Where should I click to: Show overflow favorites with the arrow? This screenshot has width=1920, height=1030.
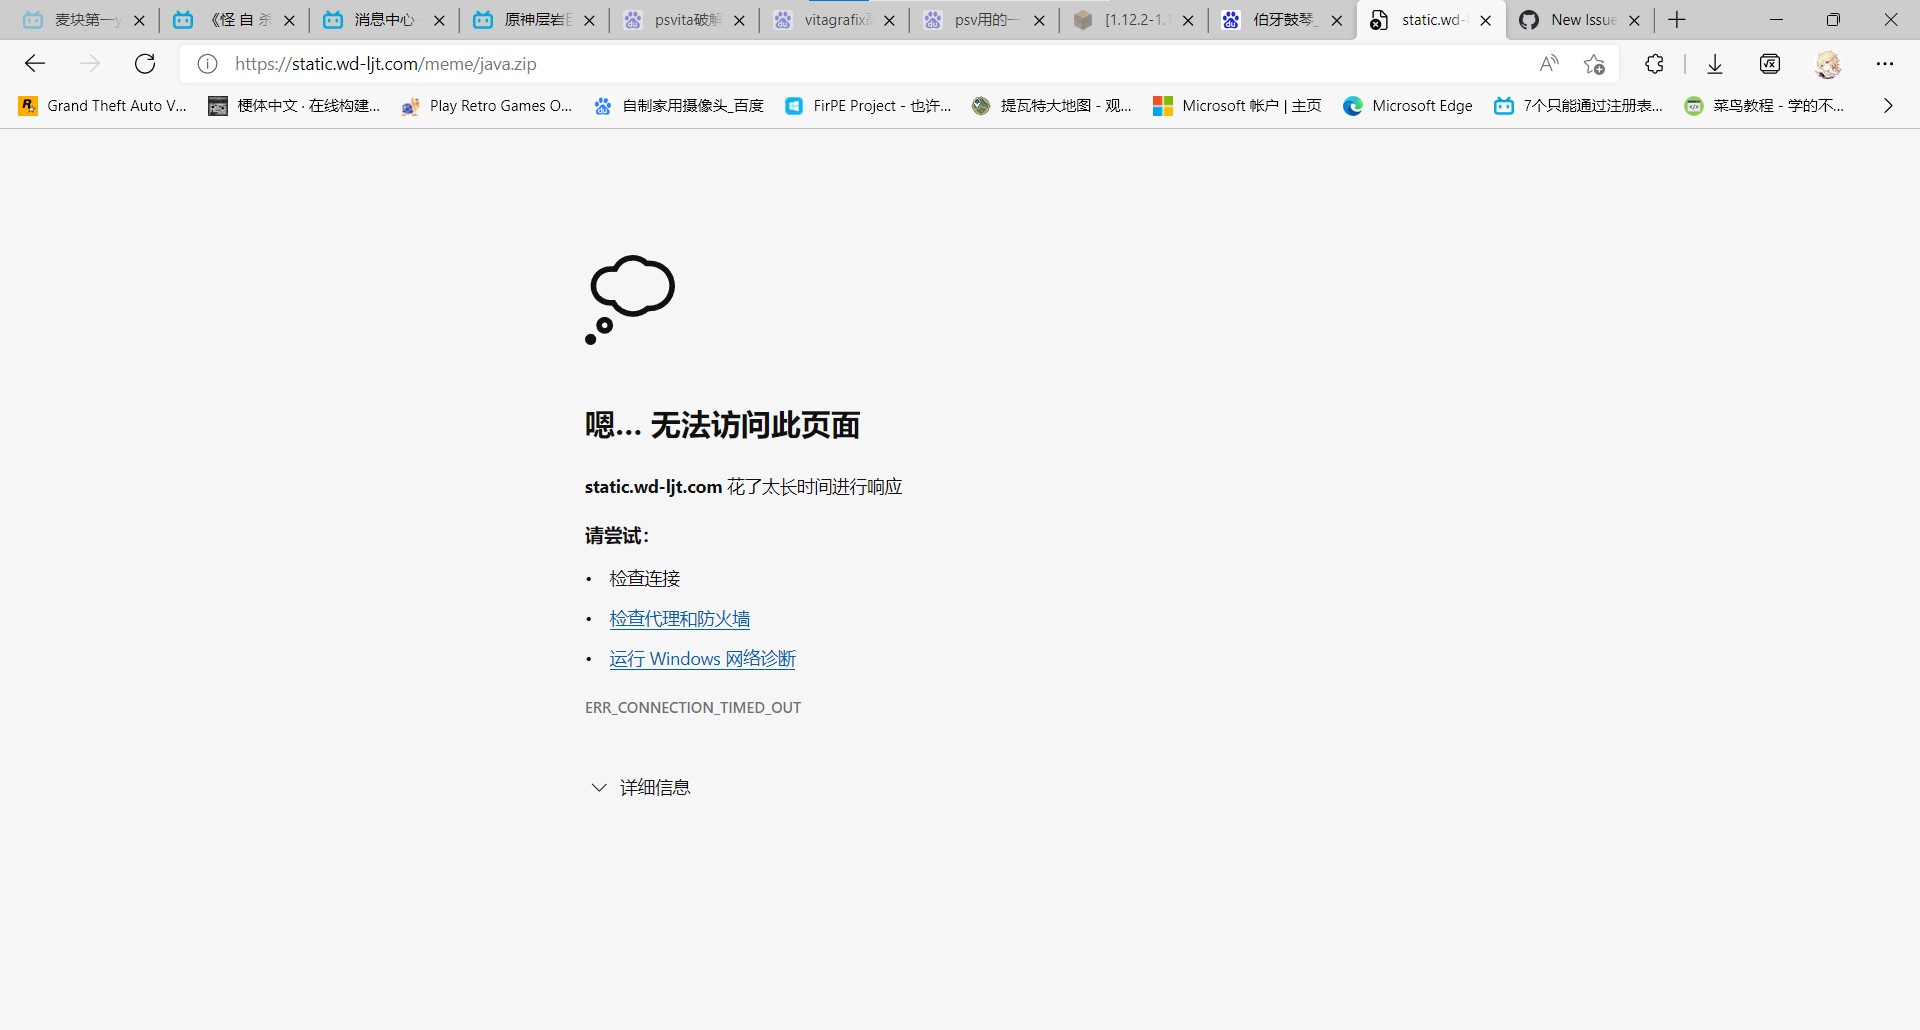point(1887,105)
